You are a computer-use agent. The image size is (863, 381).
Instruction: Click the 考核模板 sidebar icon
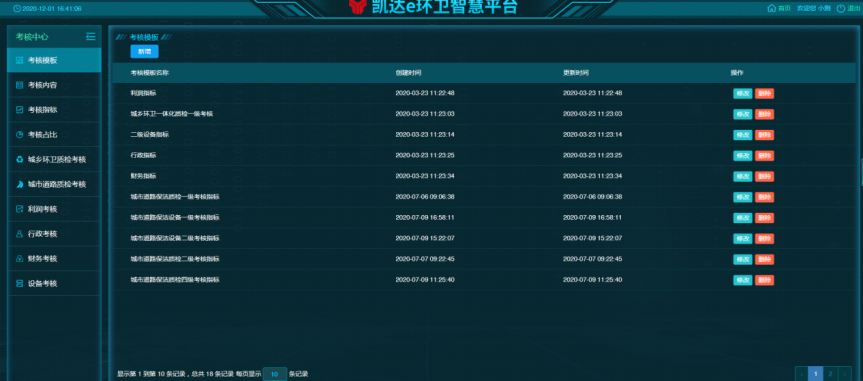coord(20,60)
